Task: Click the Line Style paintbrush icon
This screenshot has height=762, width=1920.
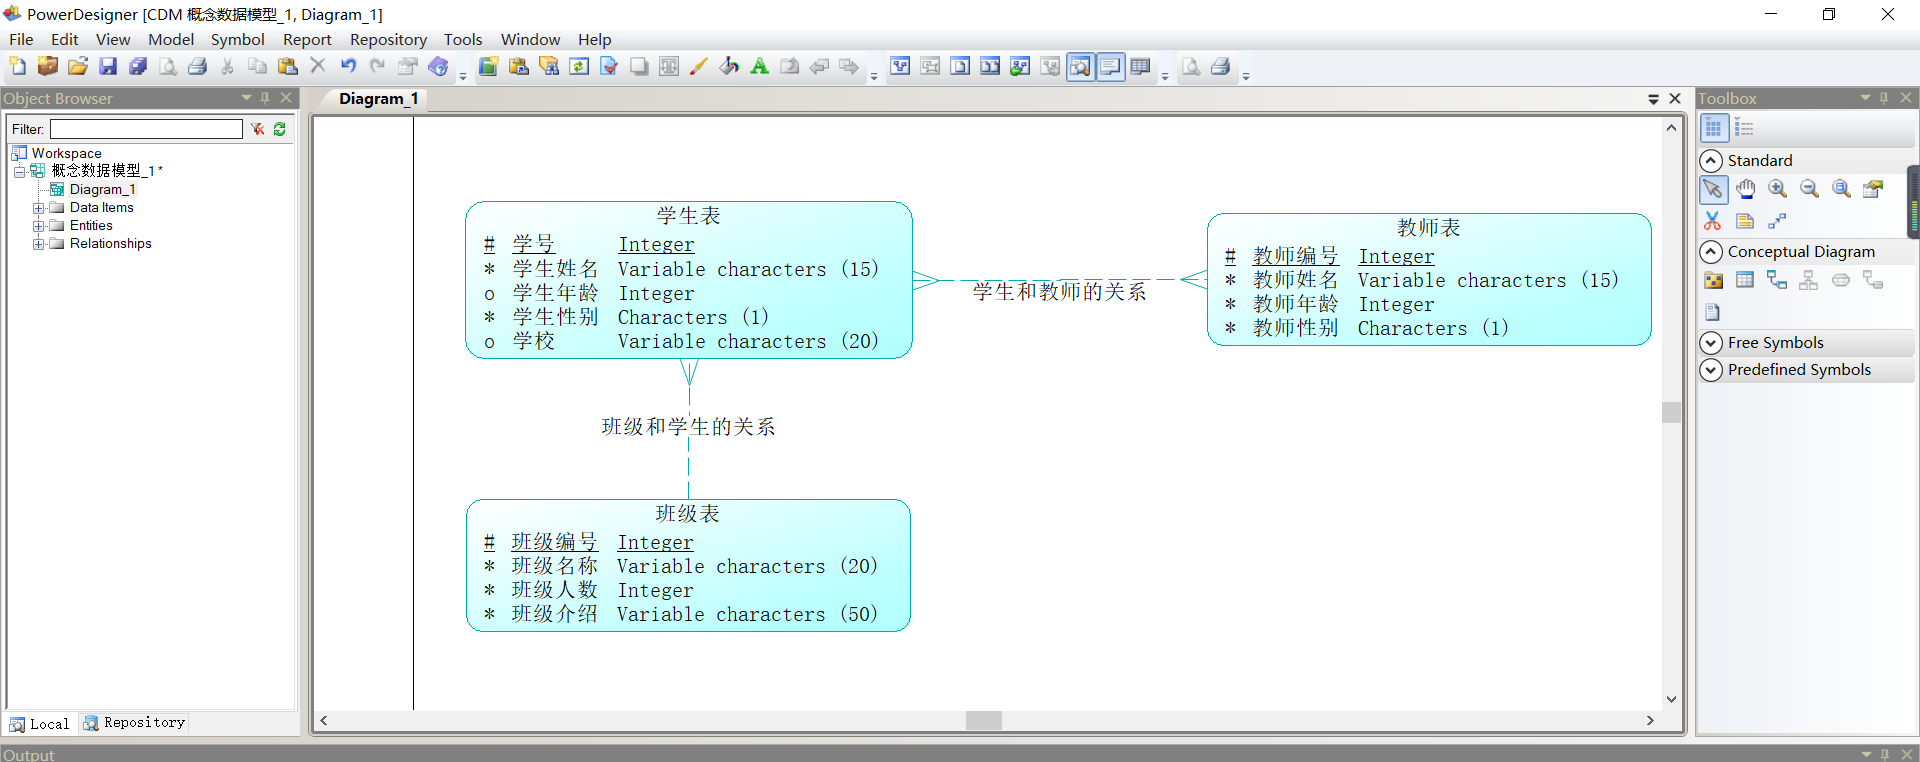Action: (699, 67)
